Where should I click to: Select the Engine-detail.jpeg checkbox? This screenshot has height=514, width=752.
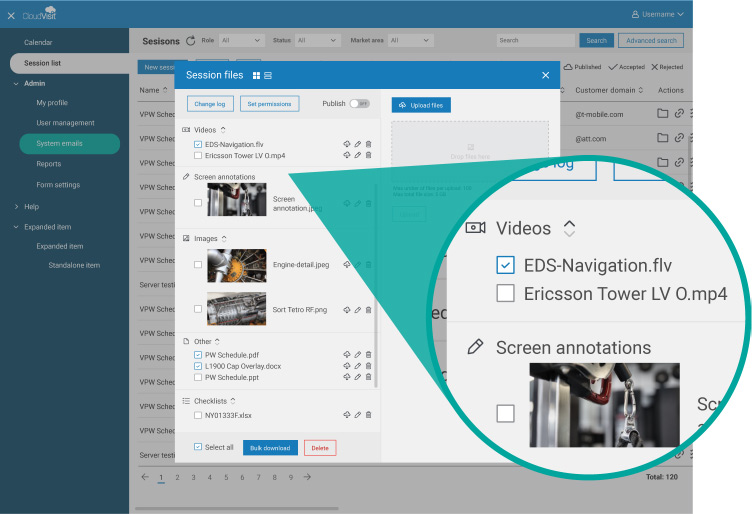click(198, 264)
